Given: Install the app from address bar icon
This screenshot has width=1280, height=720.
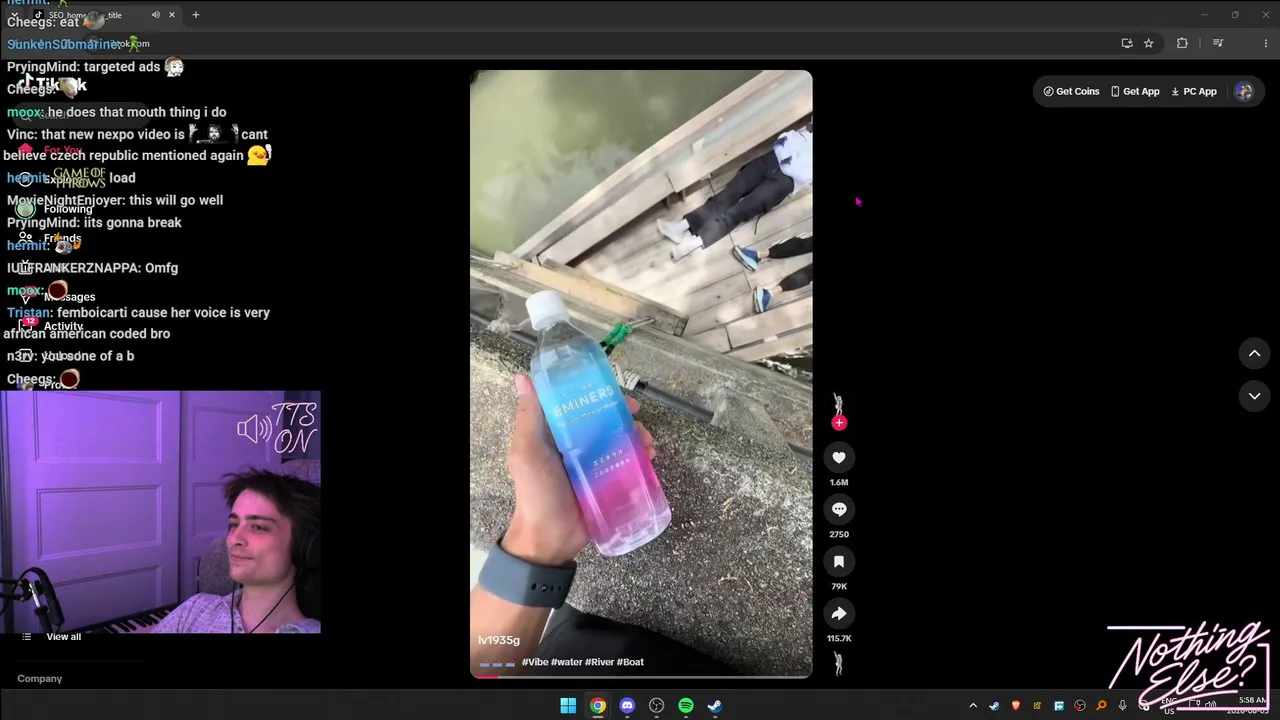Looking at the screenshot, I should (x=1127, y=43).
